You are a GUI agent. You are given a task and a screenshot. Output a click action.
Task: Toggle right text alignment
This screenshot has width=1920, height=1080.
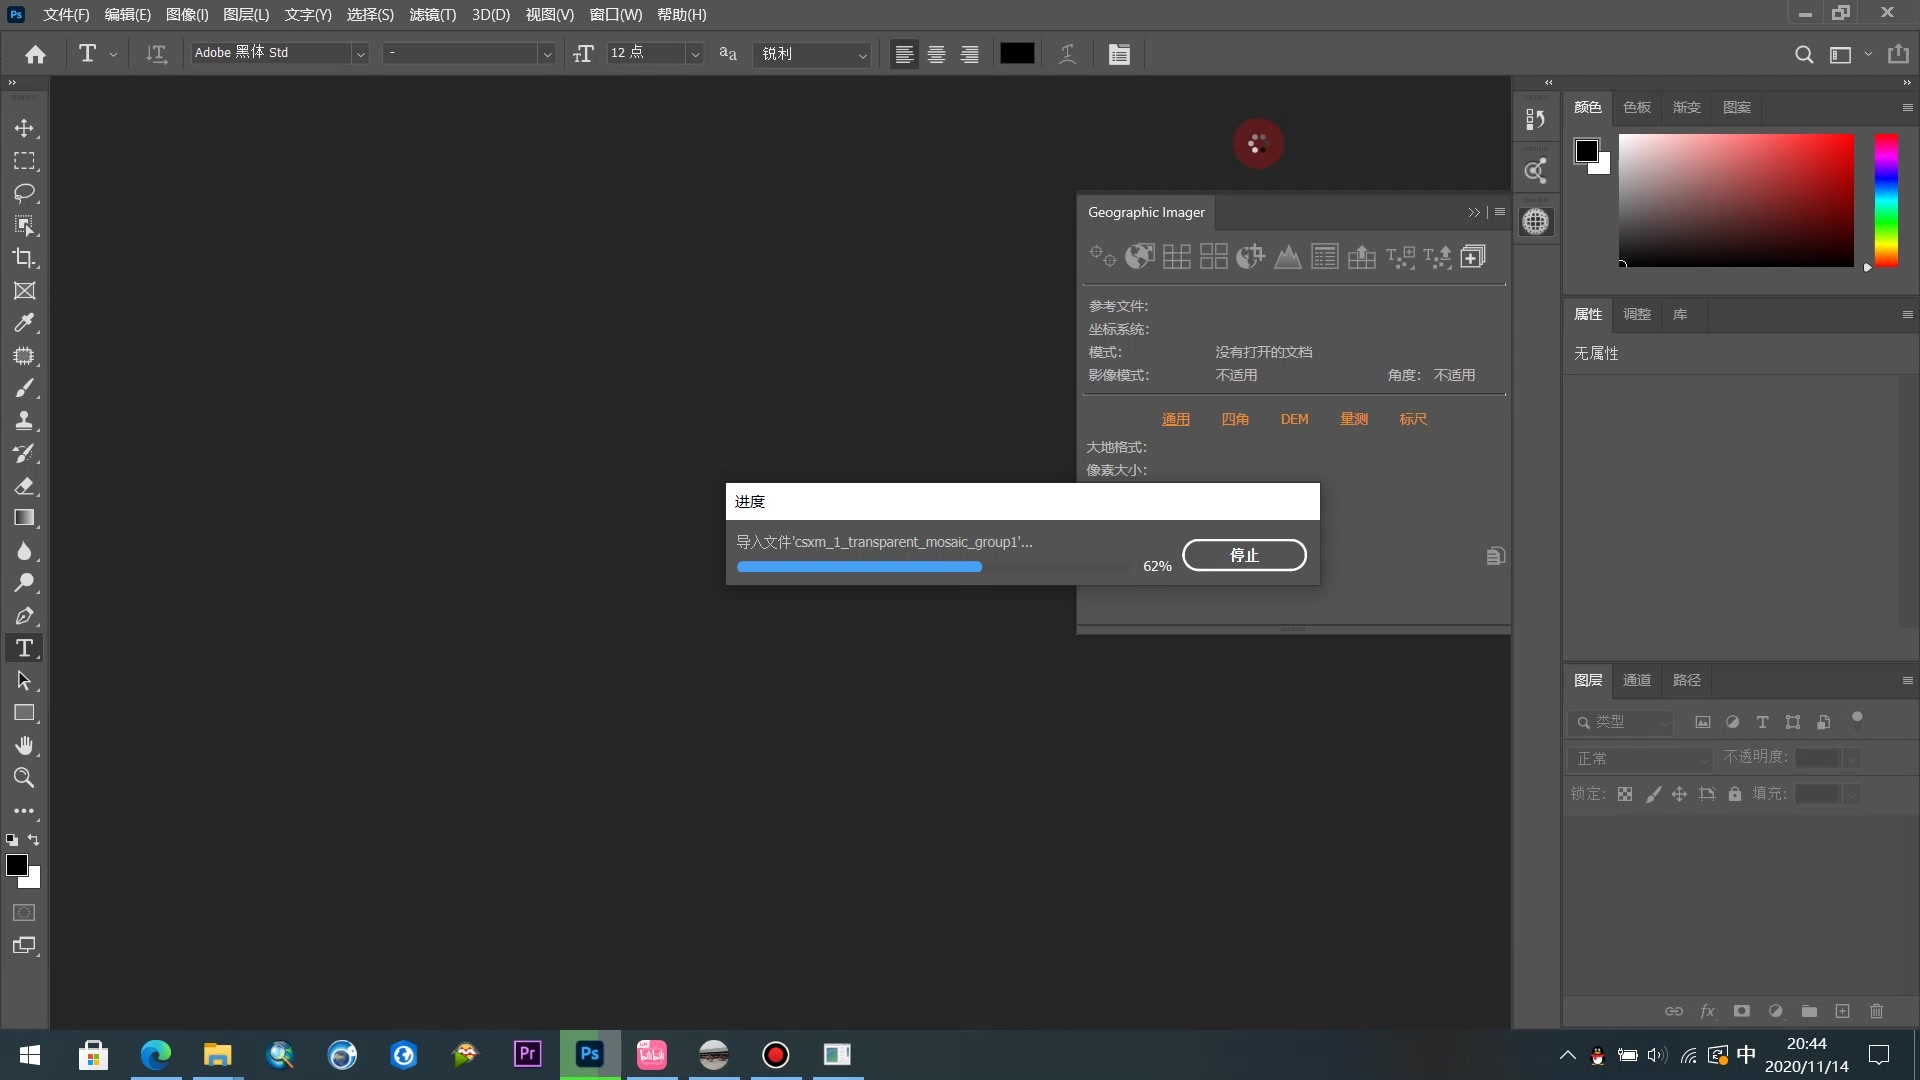tap(969, 54)
